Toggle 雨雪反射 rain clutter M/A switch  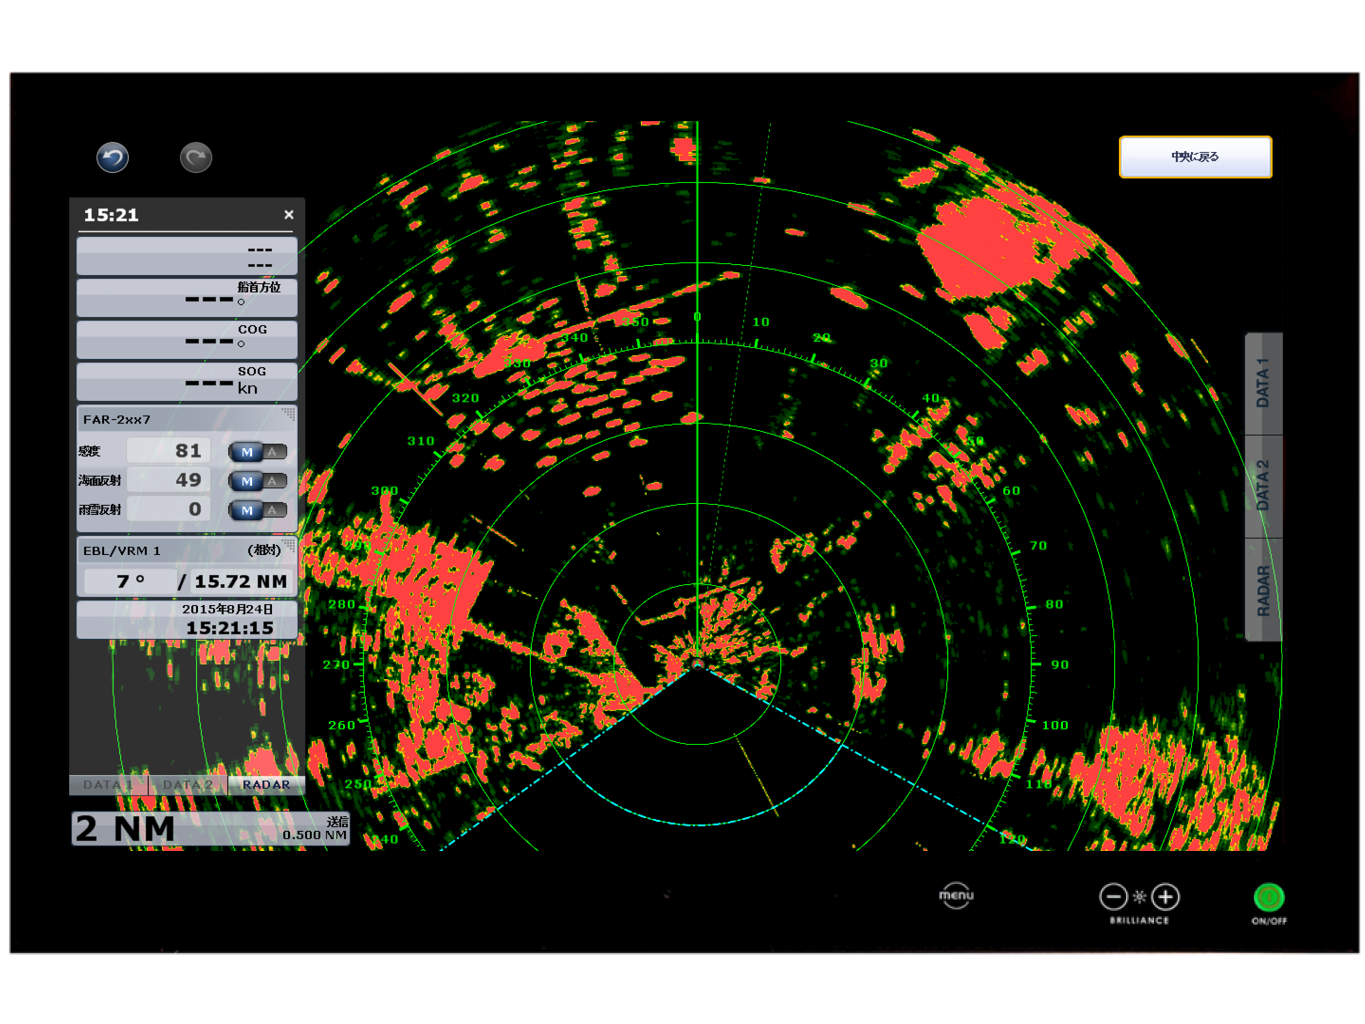click(x=258, y=510)
